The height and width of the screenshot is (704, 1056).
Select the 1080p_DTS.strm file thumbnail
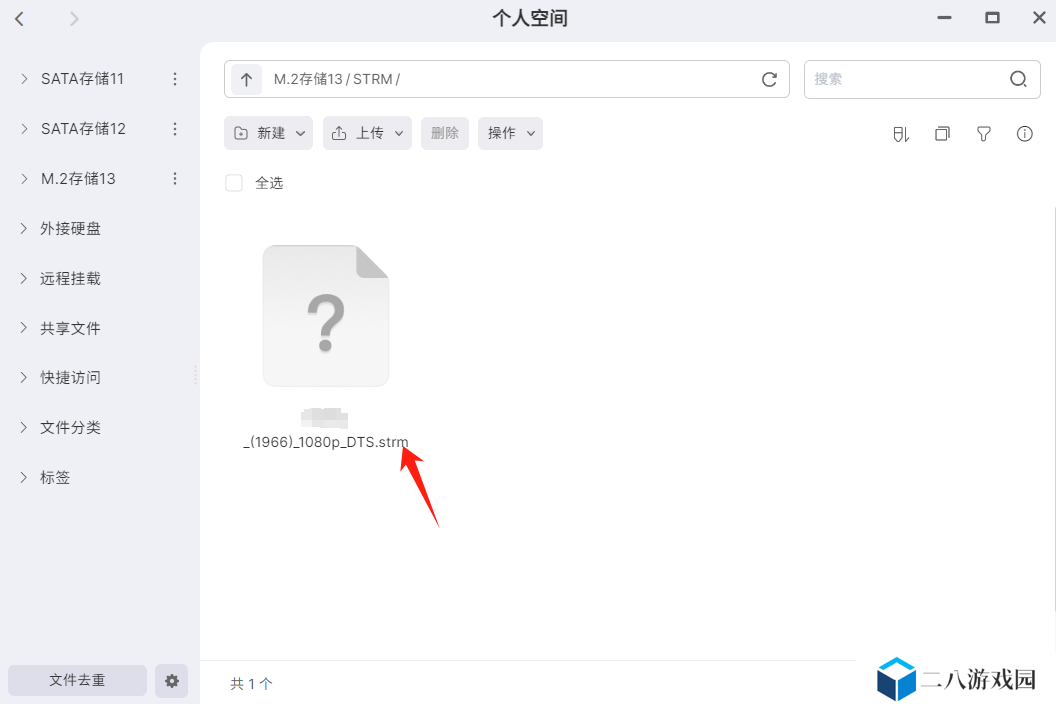pos(326,315)
